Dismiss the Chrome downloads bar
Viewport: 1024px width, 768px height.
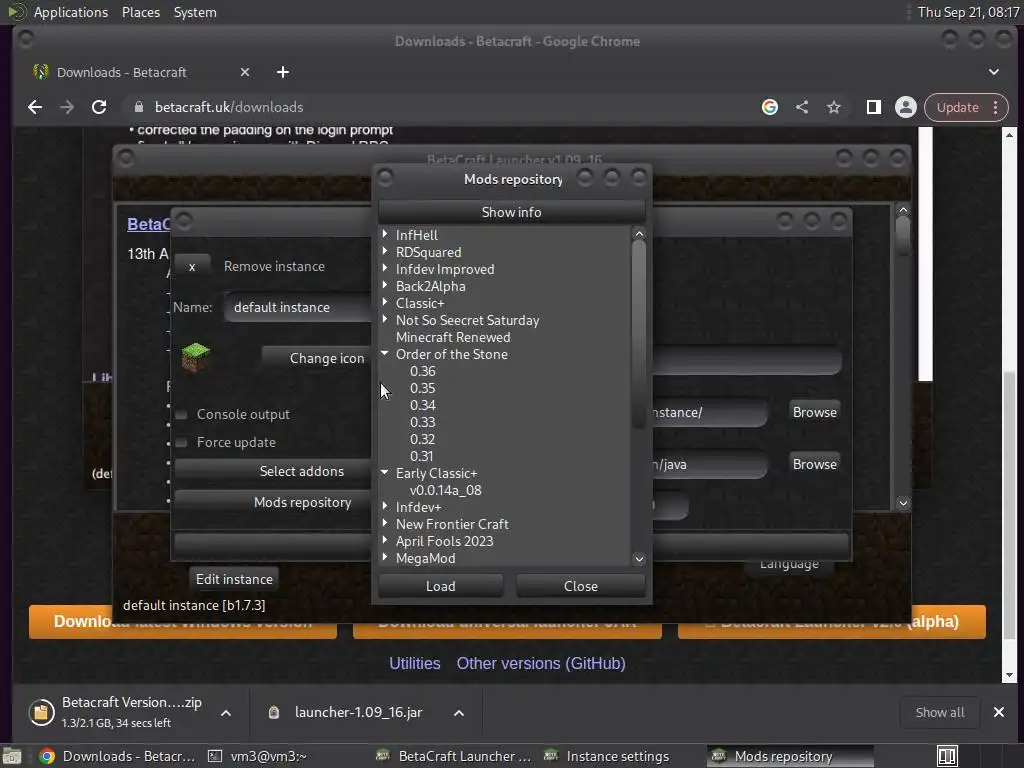[x=999, y=712]
